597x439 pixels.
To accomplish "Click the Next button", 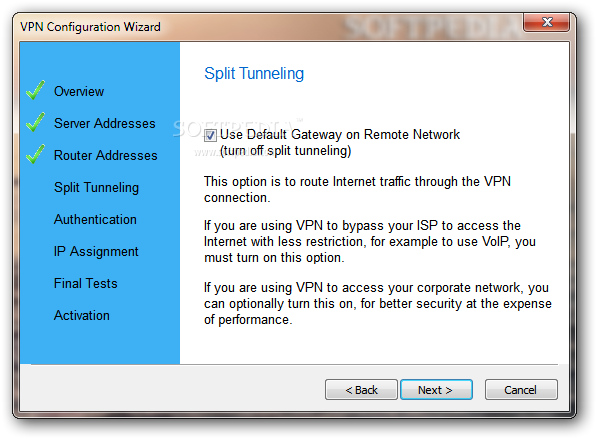I will 436,390.
